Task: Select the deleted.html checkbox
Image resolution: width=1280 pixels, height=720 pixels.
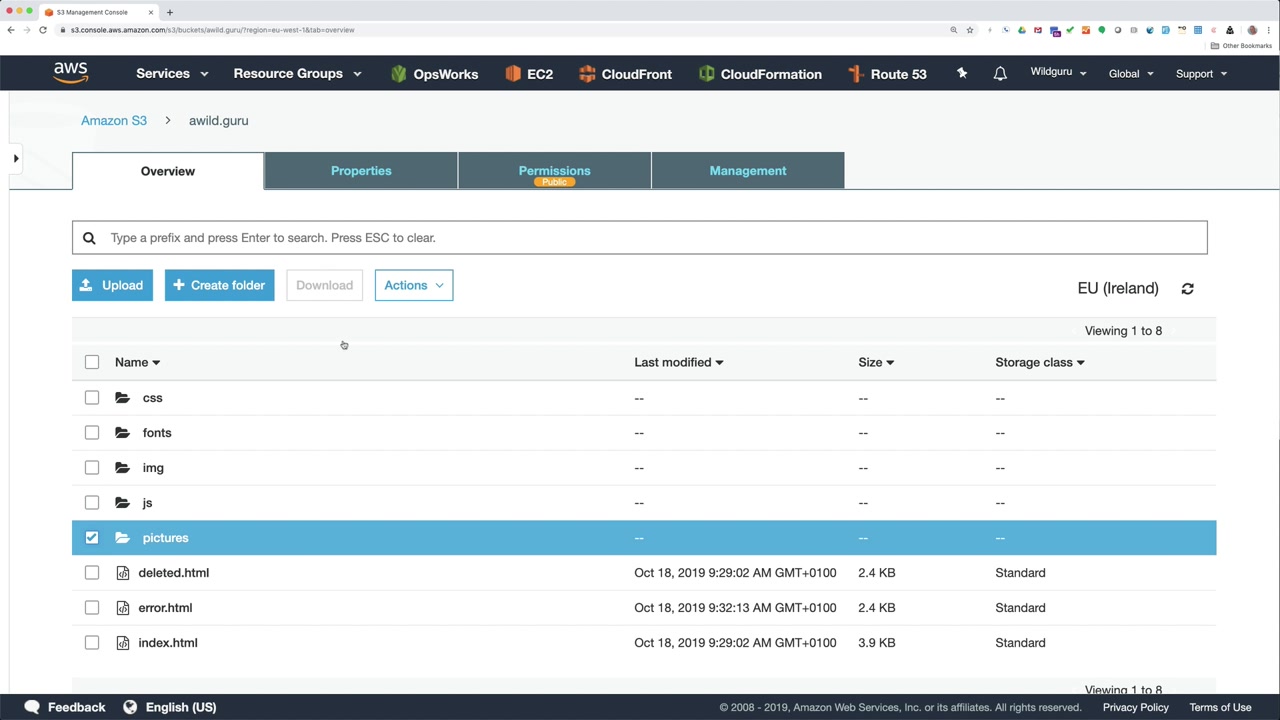Action: pyautogui.click(x=92, y=573)
